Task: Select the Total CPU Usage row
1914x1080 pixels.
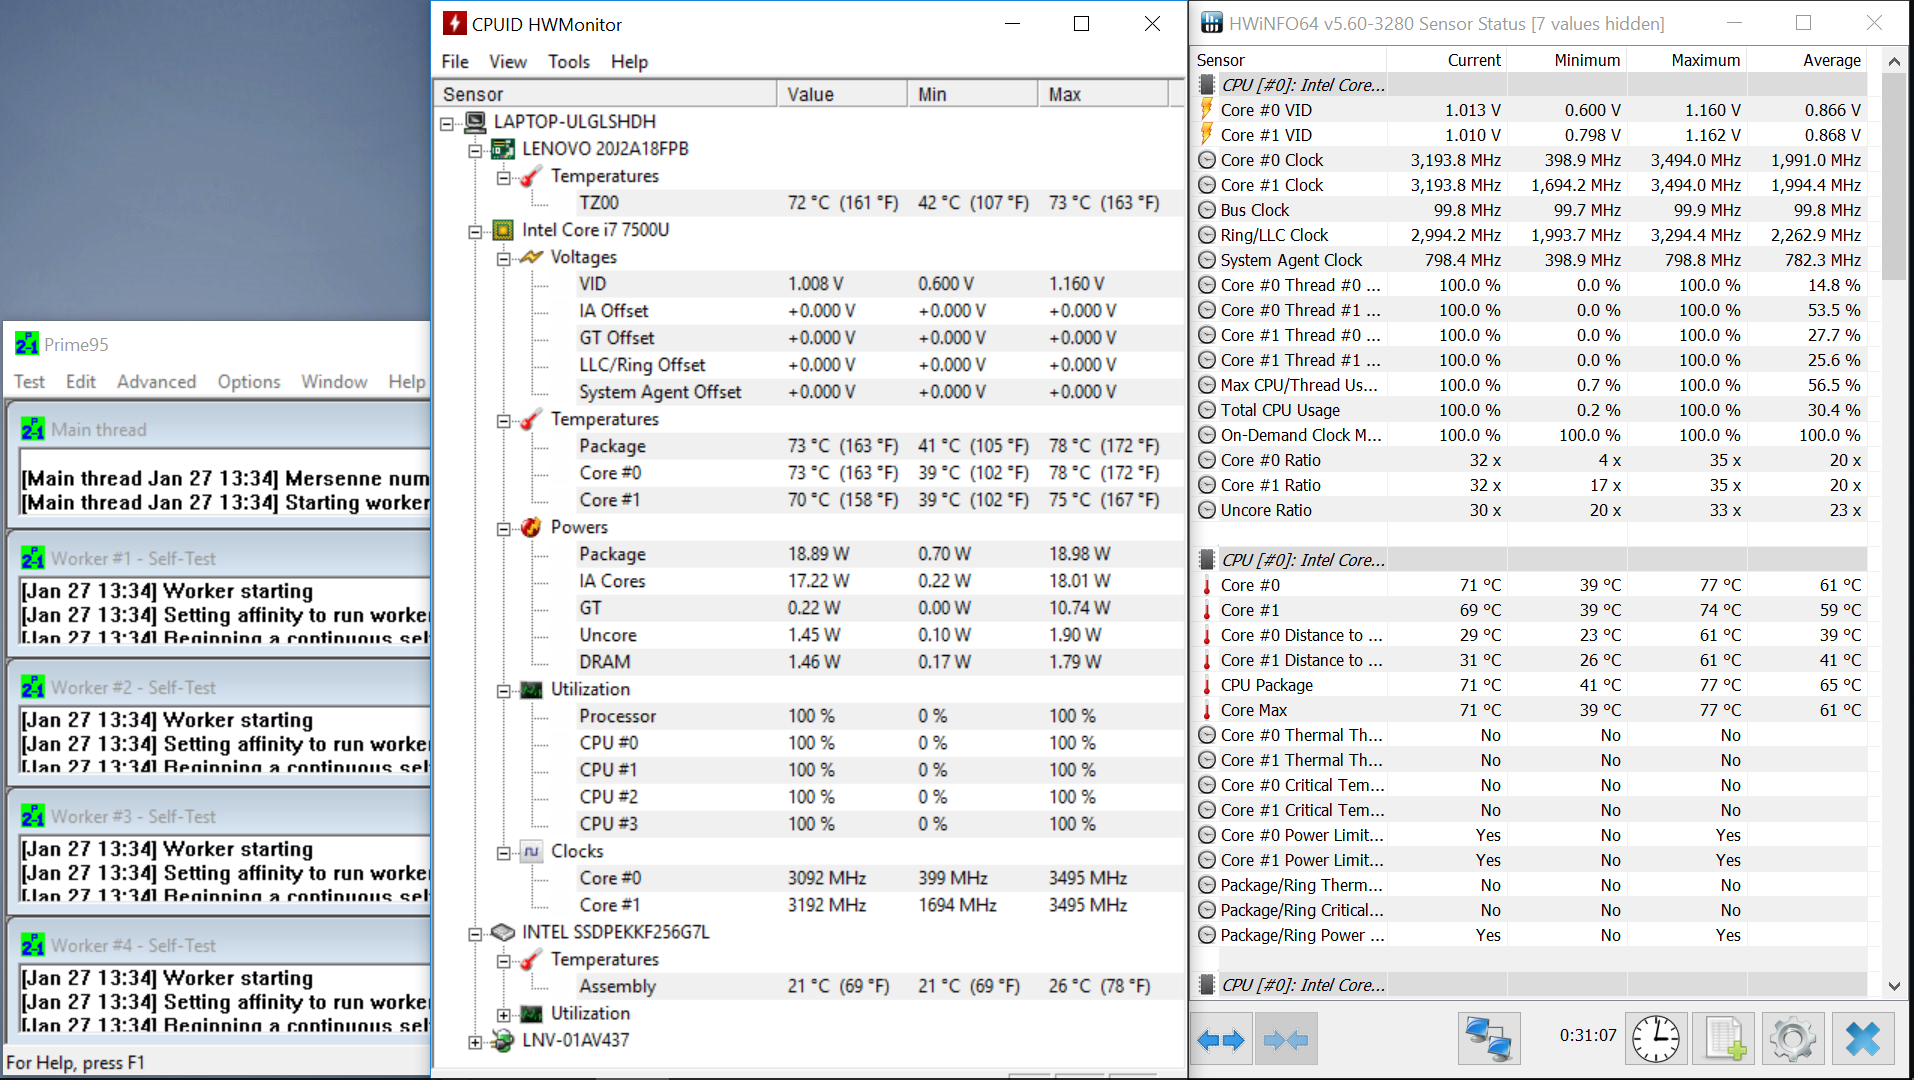Action: click(1531, 410)
